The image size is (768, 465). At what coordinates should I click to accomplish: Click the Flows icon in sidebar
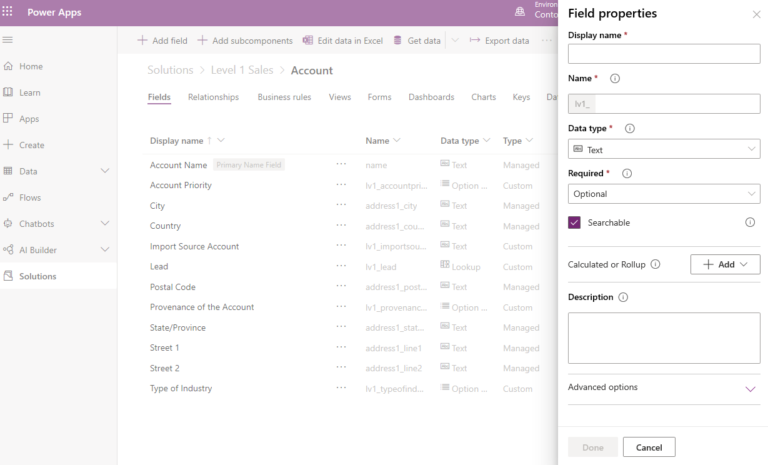8,197
